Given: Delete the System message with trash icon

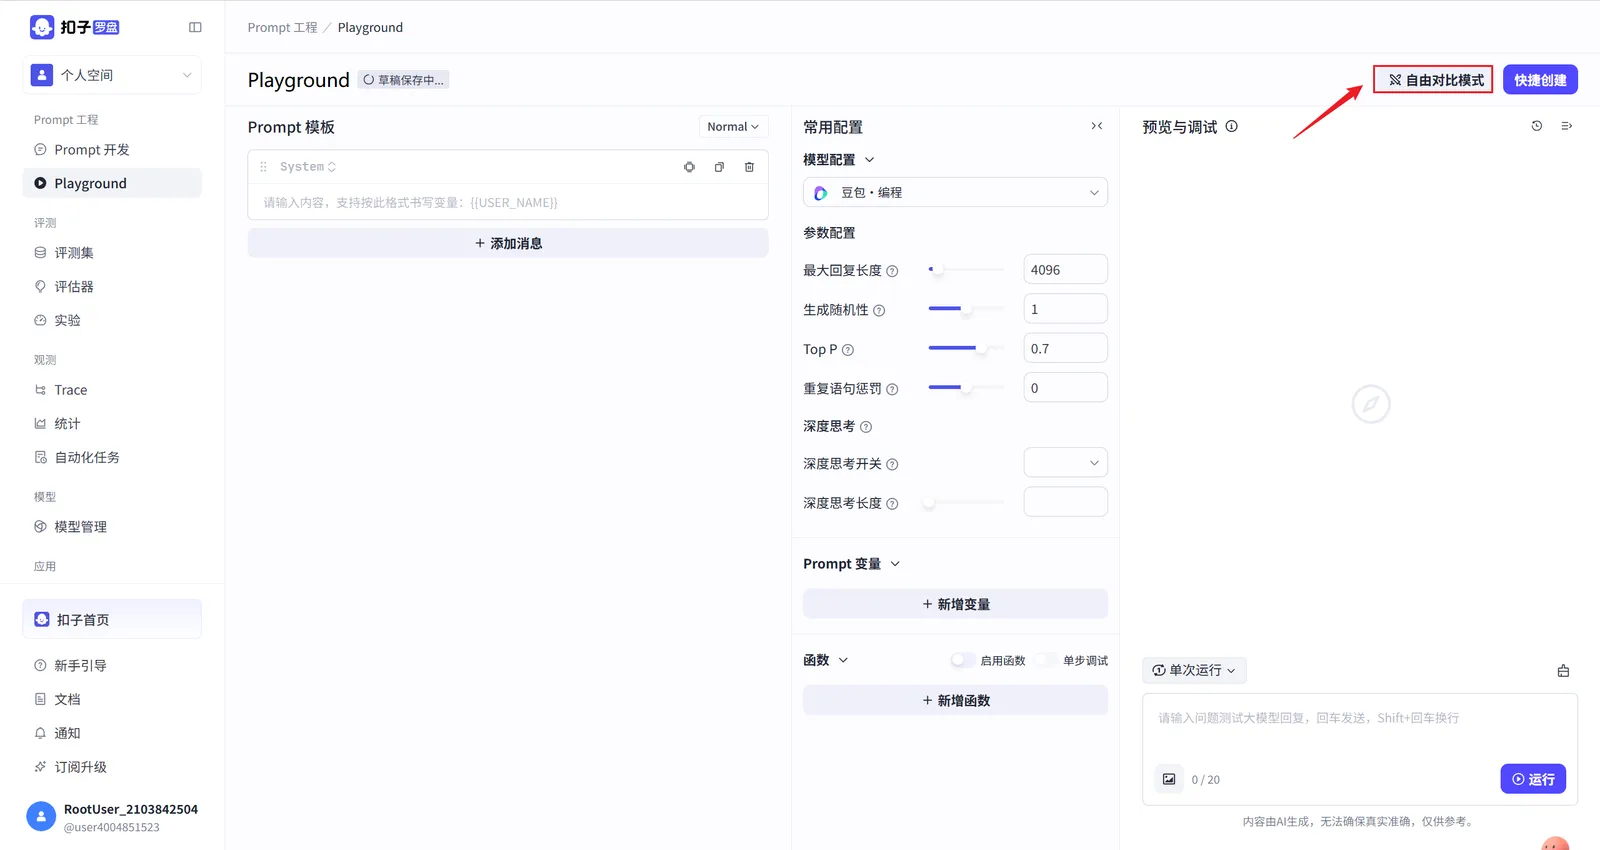Looking at the screenshot, I should click(749, 167).
